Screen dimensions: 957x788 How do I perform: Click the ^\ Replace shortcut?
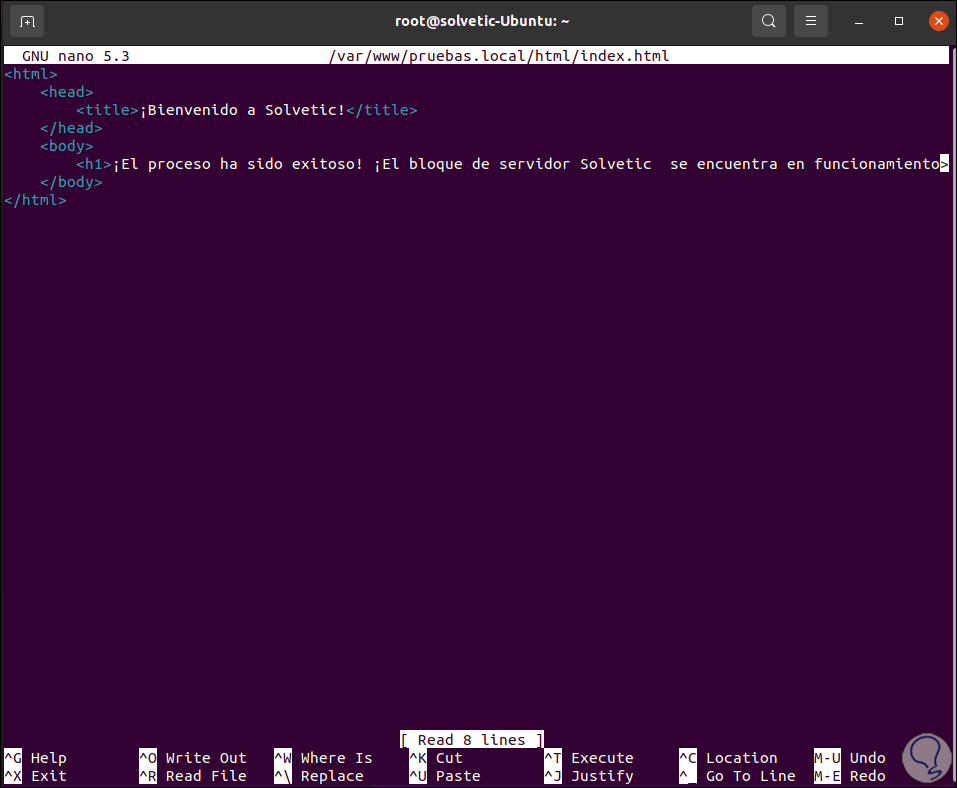(319, 776)
